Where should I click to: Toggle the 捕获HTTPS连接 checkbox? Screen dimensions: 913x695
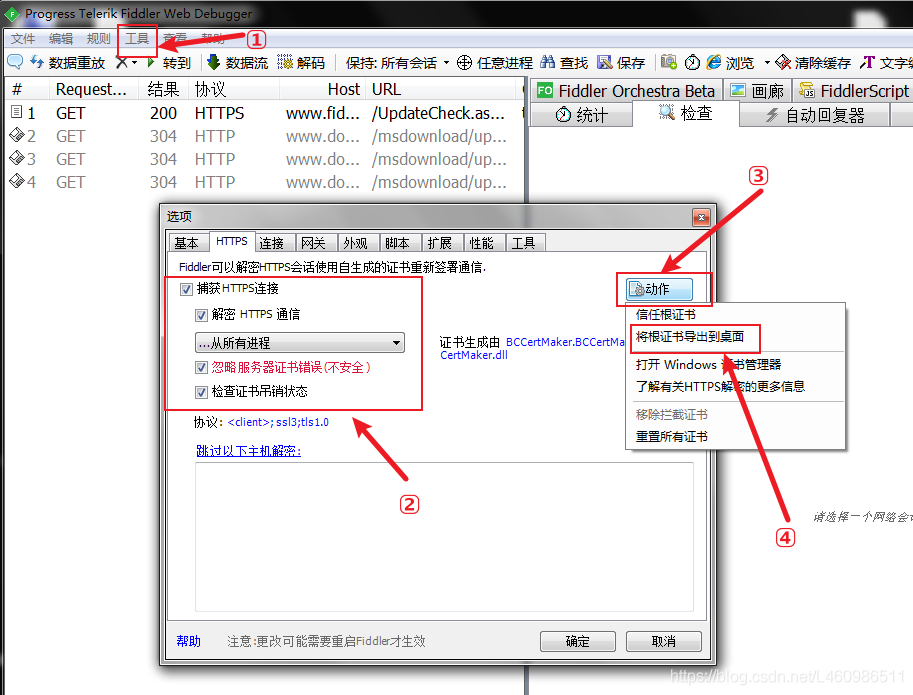(186, 289)
